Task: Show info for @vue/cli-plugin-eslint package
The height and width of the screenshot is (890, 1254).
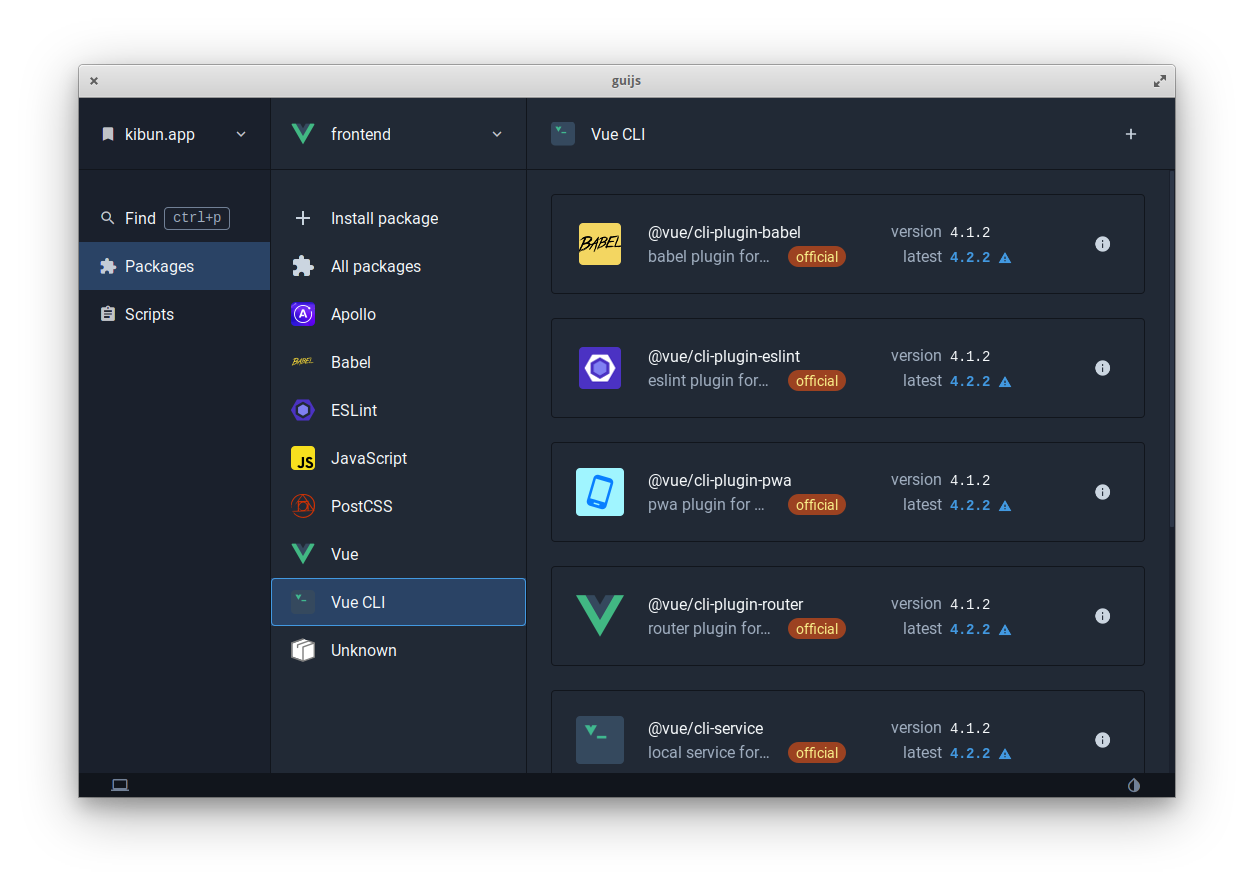Action: click(1102, 367)
